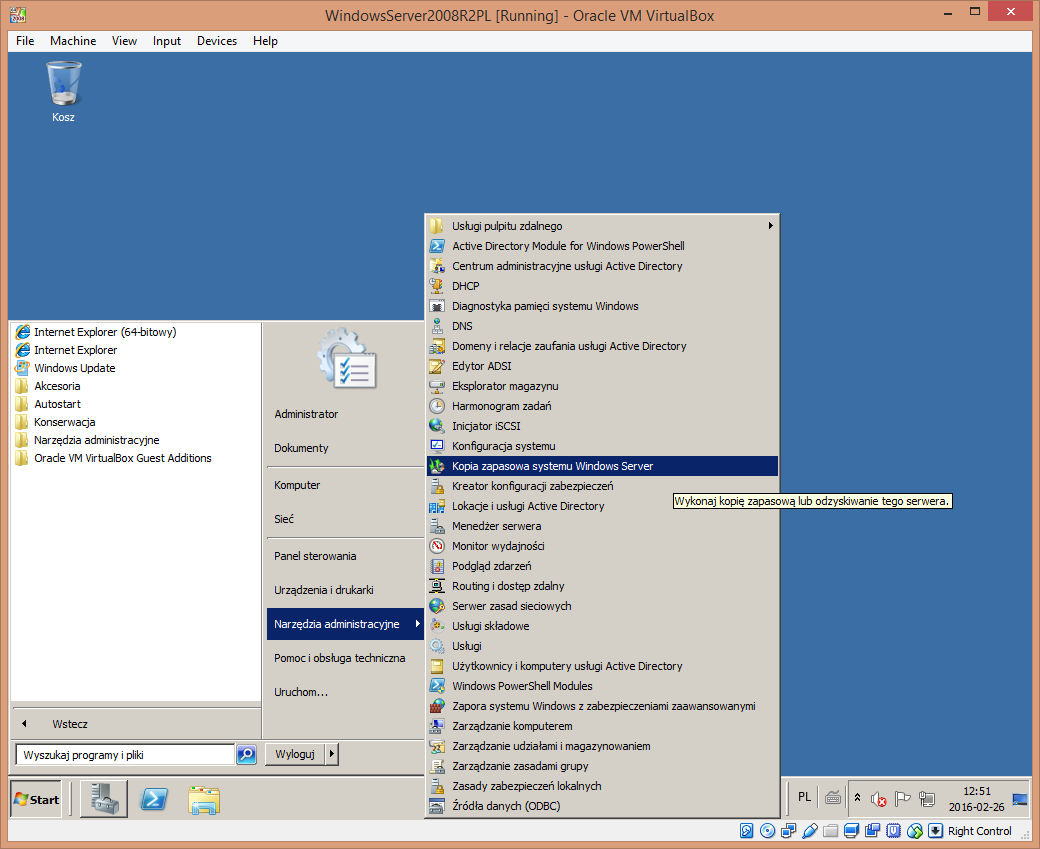Screen dimensions: 1040x849
Task: Click the Źródła danych (ODBC) icon
Action: [x=437, y=806]
